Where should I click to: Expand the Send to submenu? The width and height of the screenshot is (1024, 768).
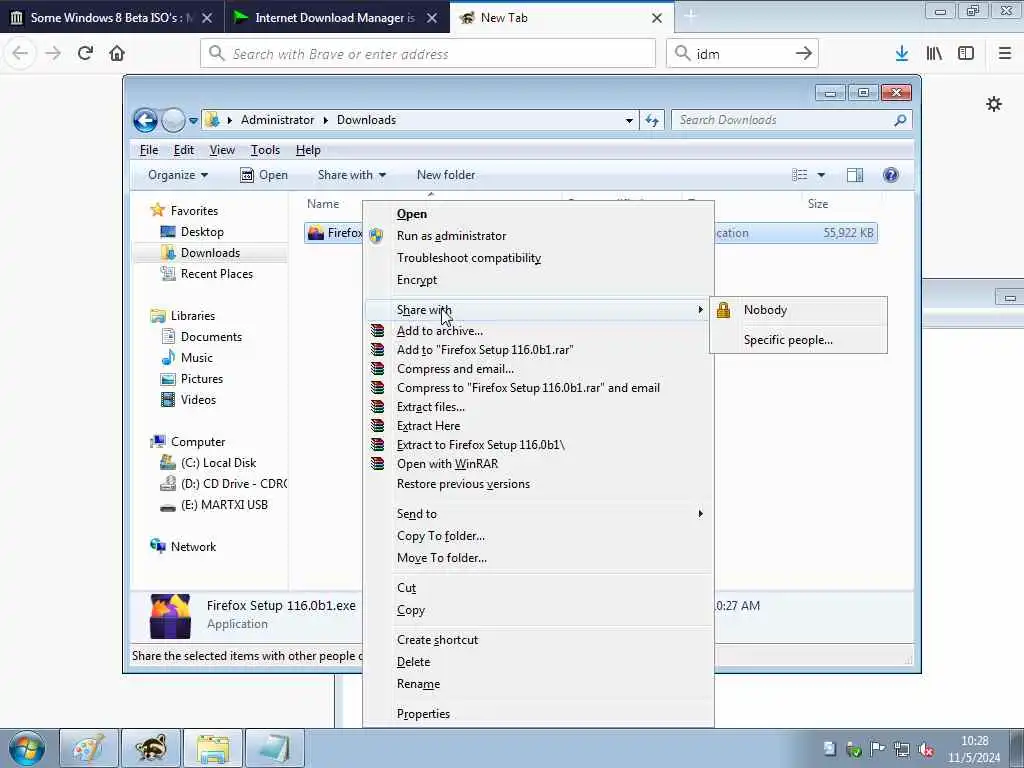click(700, 514)
